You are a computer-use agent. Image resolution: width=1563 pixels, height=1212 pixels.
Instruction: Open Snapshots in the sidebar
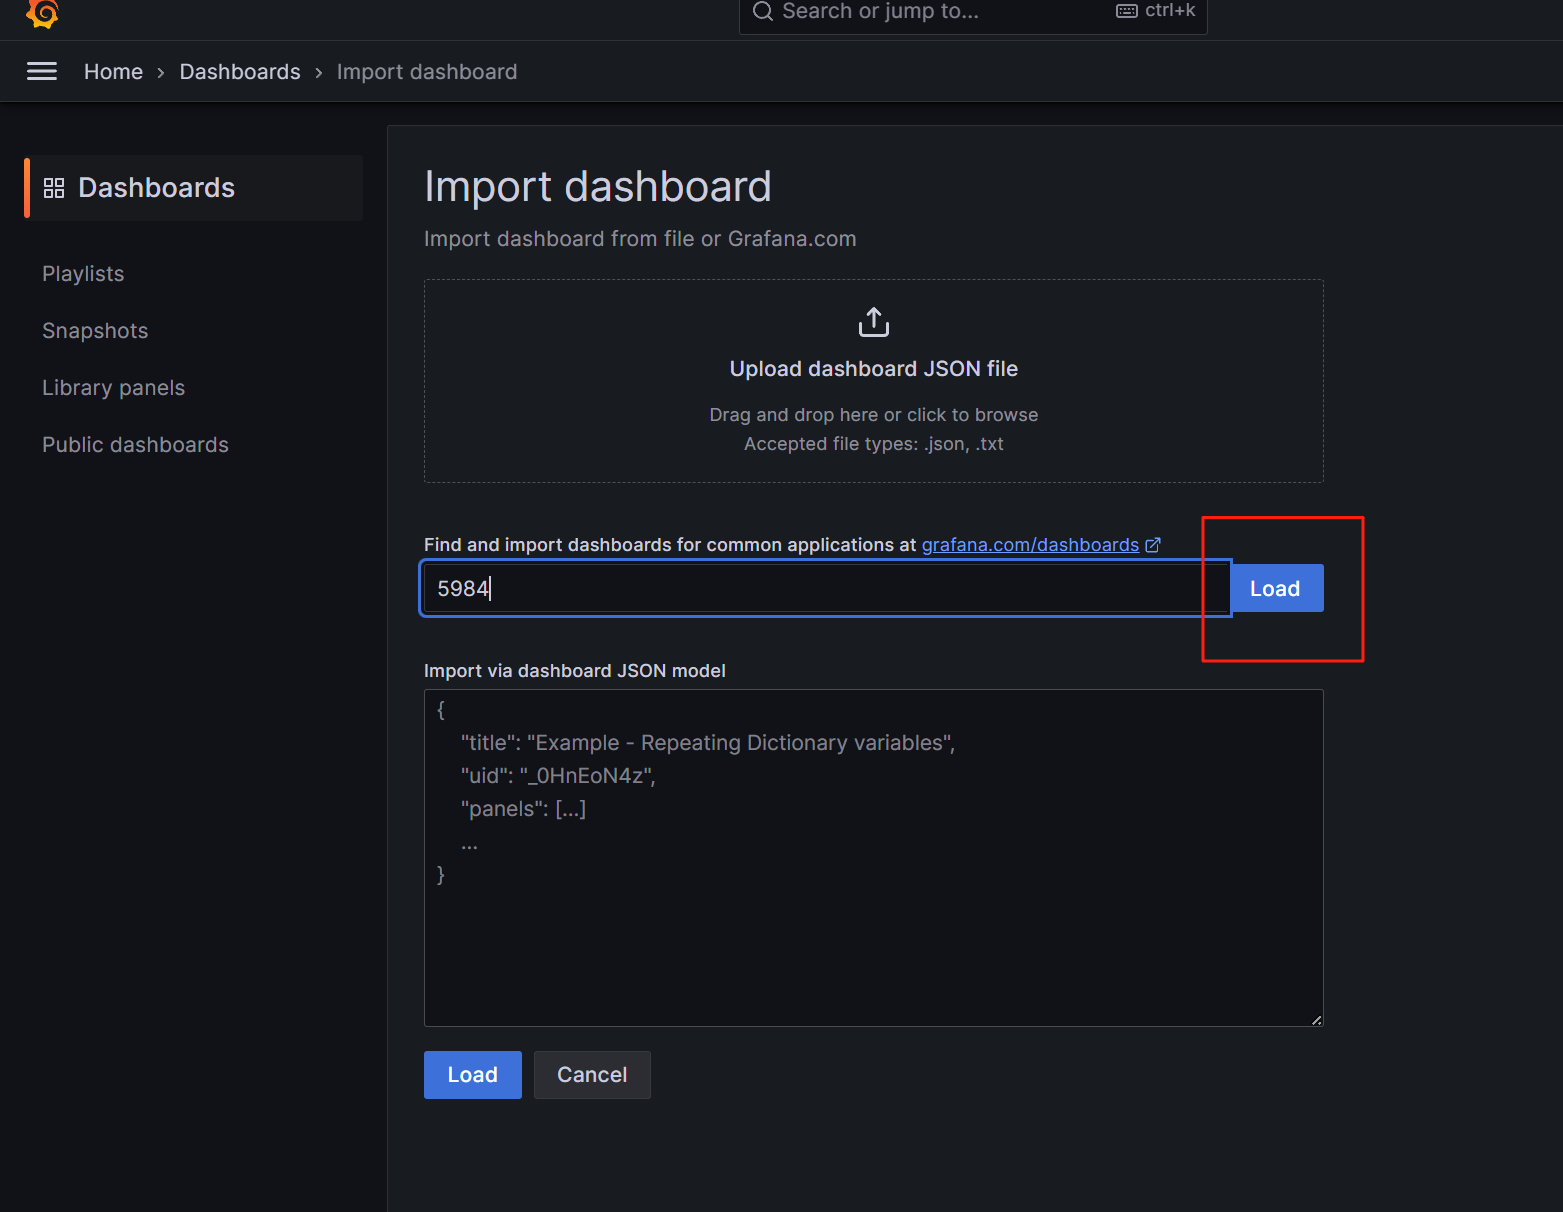pos(95,331)
